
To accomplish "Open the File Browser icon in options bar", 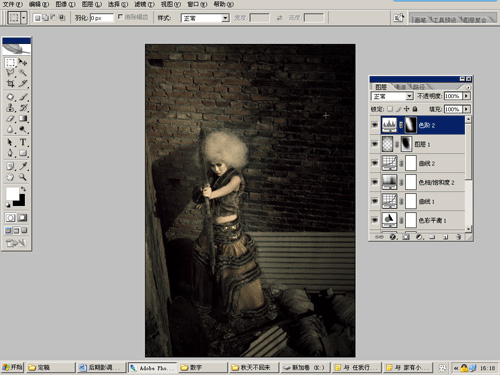I will [x=399, y=18].
